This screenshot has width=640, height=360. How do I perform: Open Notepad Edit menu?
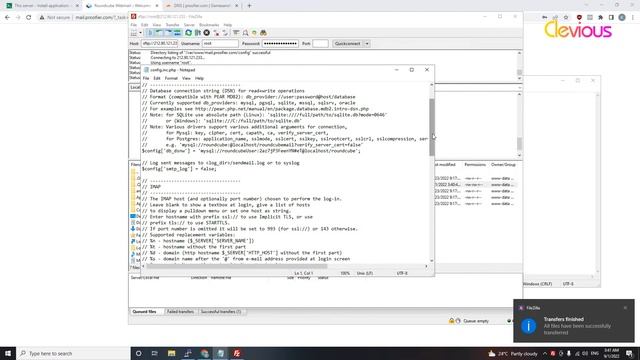click(x=157, y=78)
